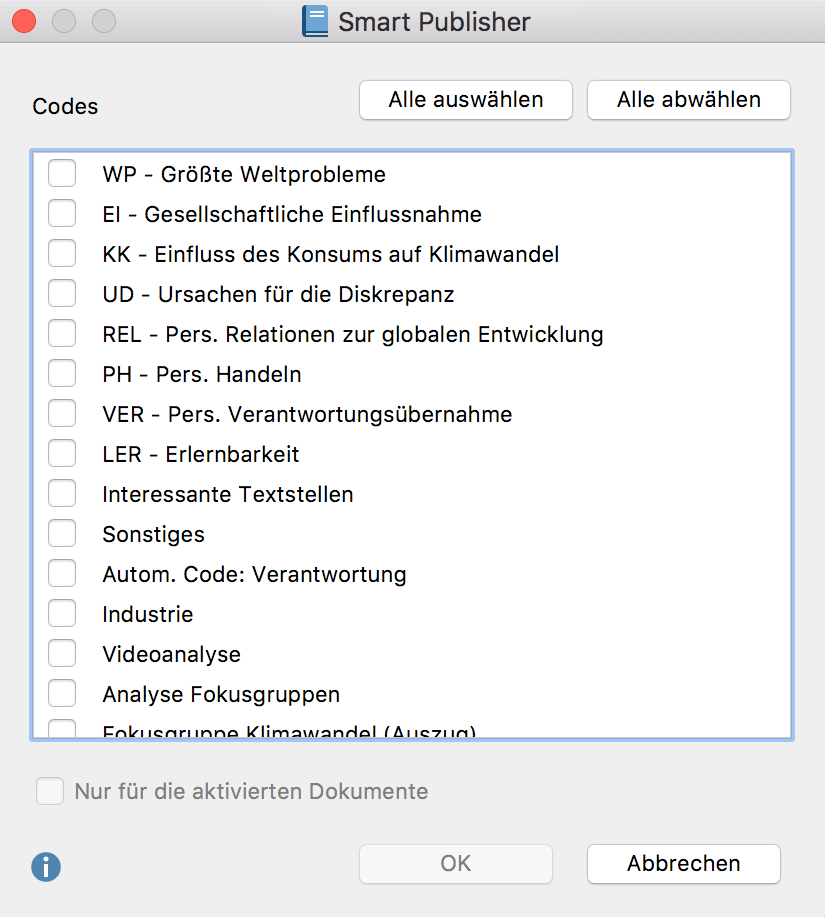Tick the EI - Gesellschaftliche Einflussnahme checkbox

pyautogui.click(x=62, y=213)
